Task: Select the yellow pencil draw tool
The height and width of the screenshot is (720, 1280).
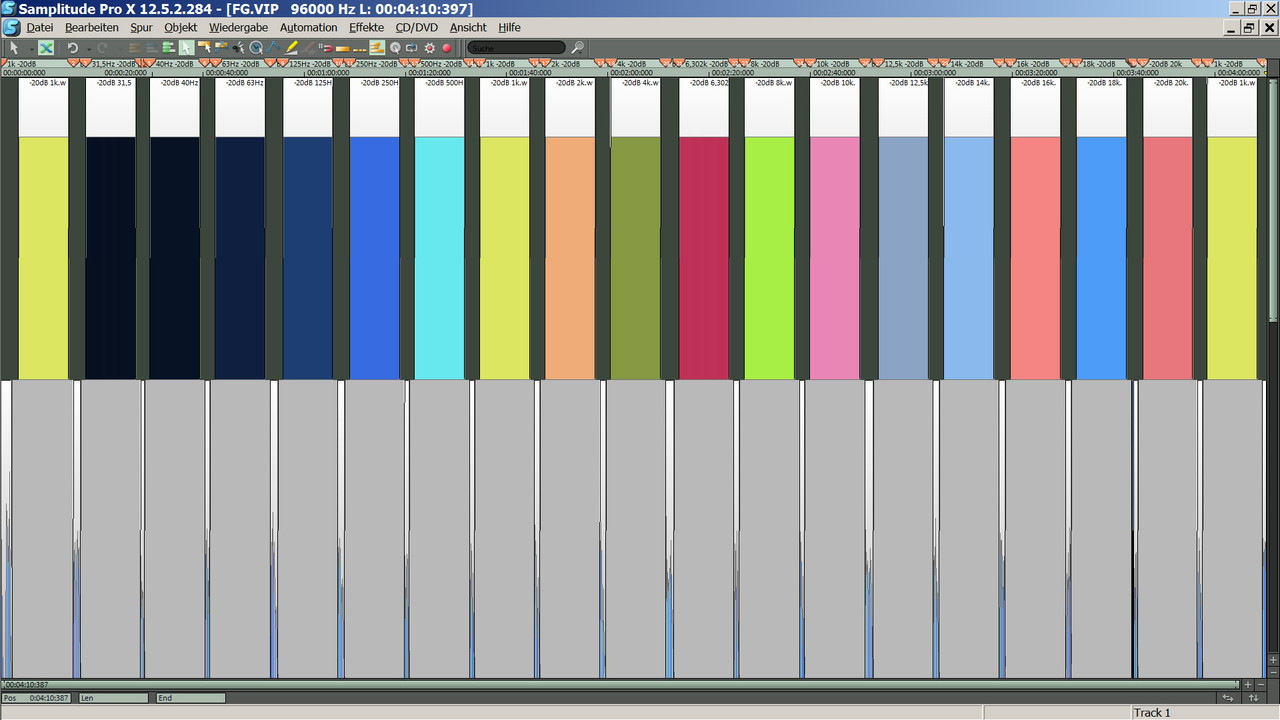Action: pos(291,47)
